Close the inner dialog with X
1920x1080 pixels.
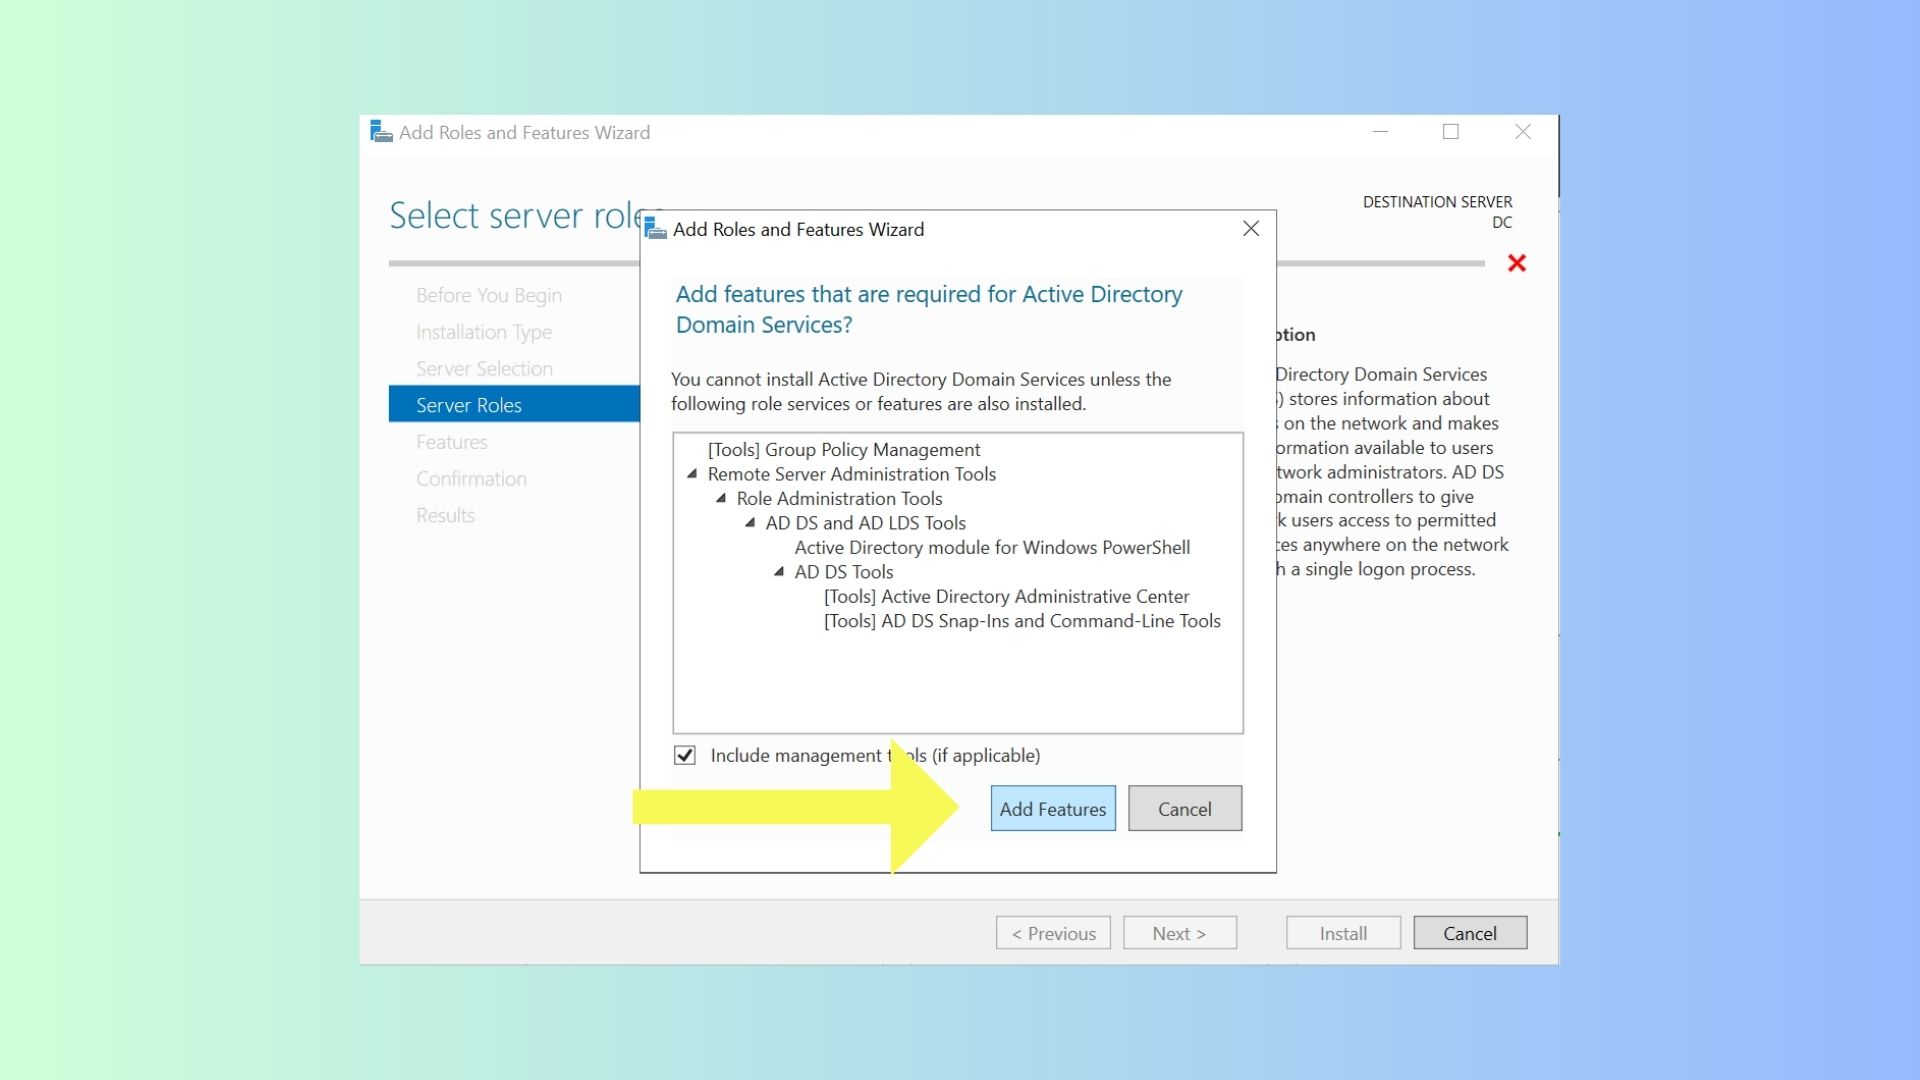point(1250,229)
